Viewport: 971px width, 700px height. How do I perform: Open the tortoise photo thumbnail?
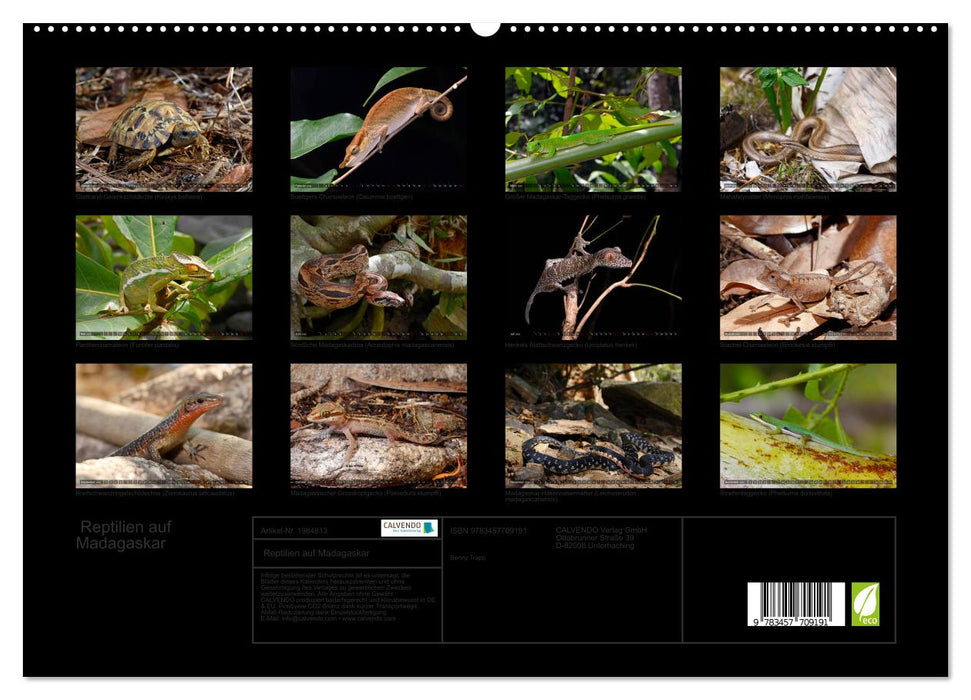(x=164, y=129)
